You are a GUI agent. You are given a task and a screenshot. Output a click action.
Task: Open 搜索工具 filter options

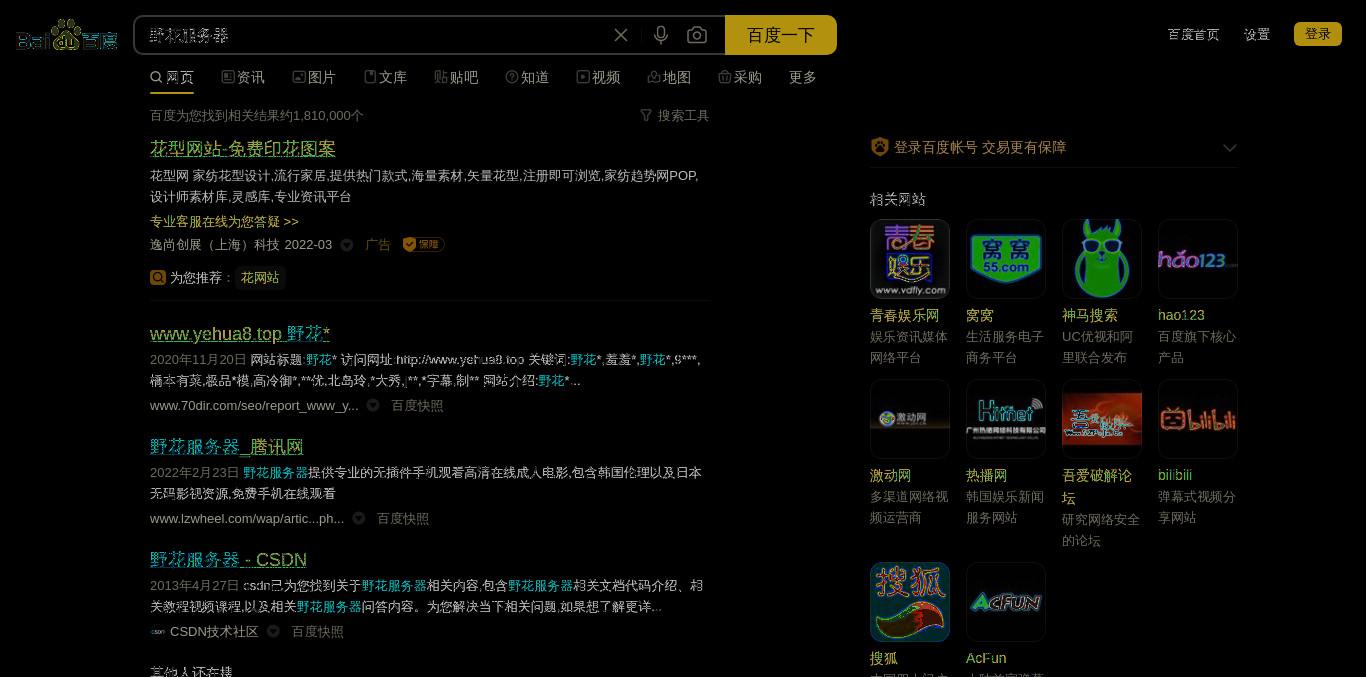[675, 115]
